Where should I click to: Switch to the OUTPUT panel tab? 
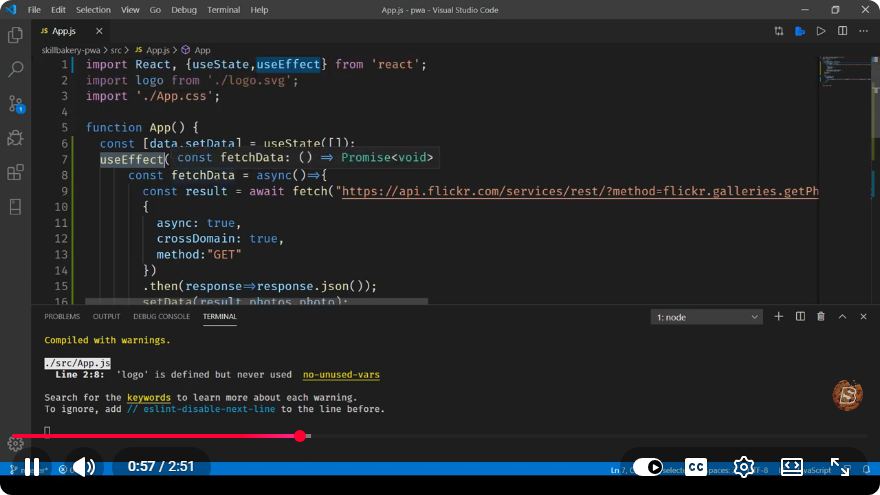click(106, 317)
